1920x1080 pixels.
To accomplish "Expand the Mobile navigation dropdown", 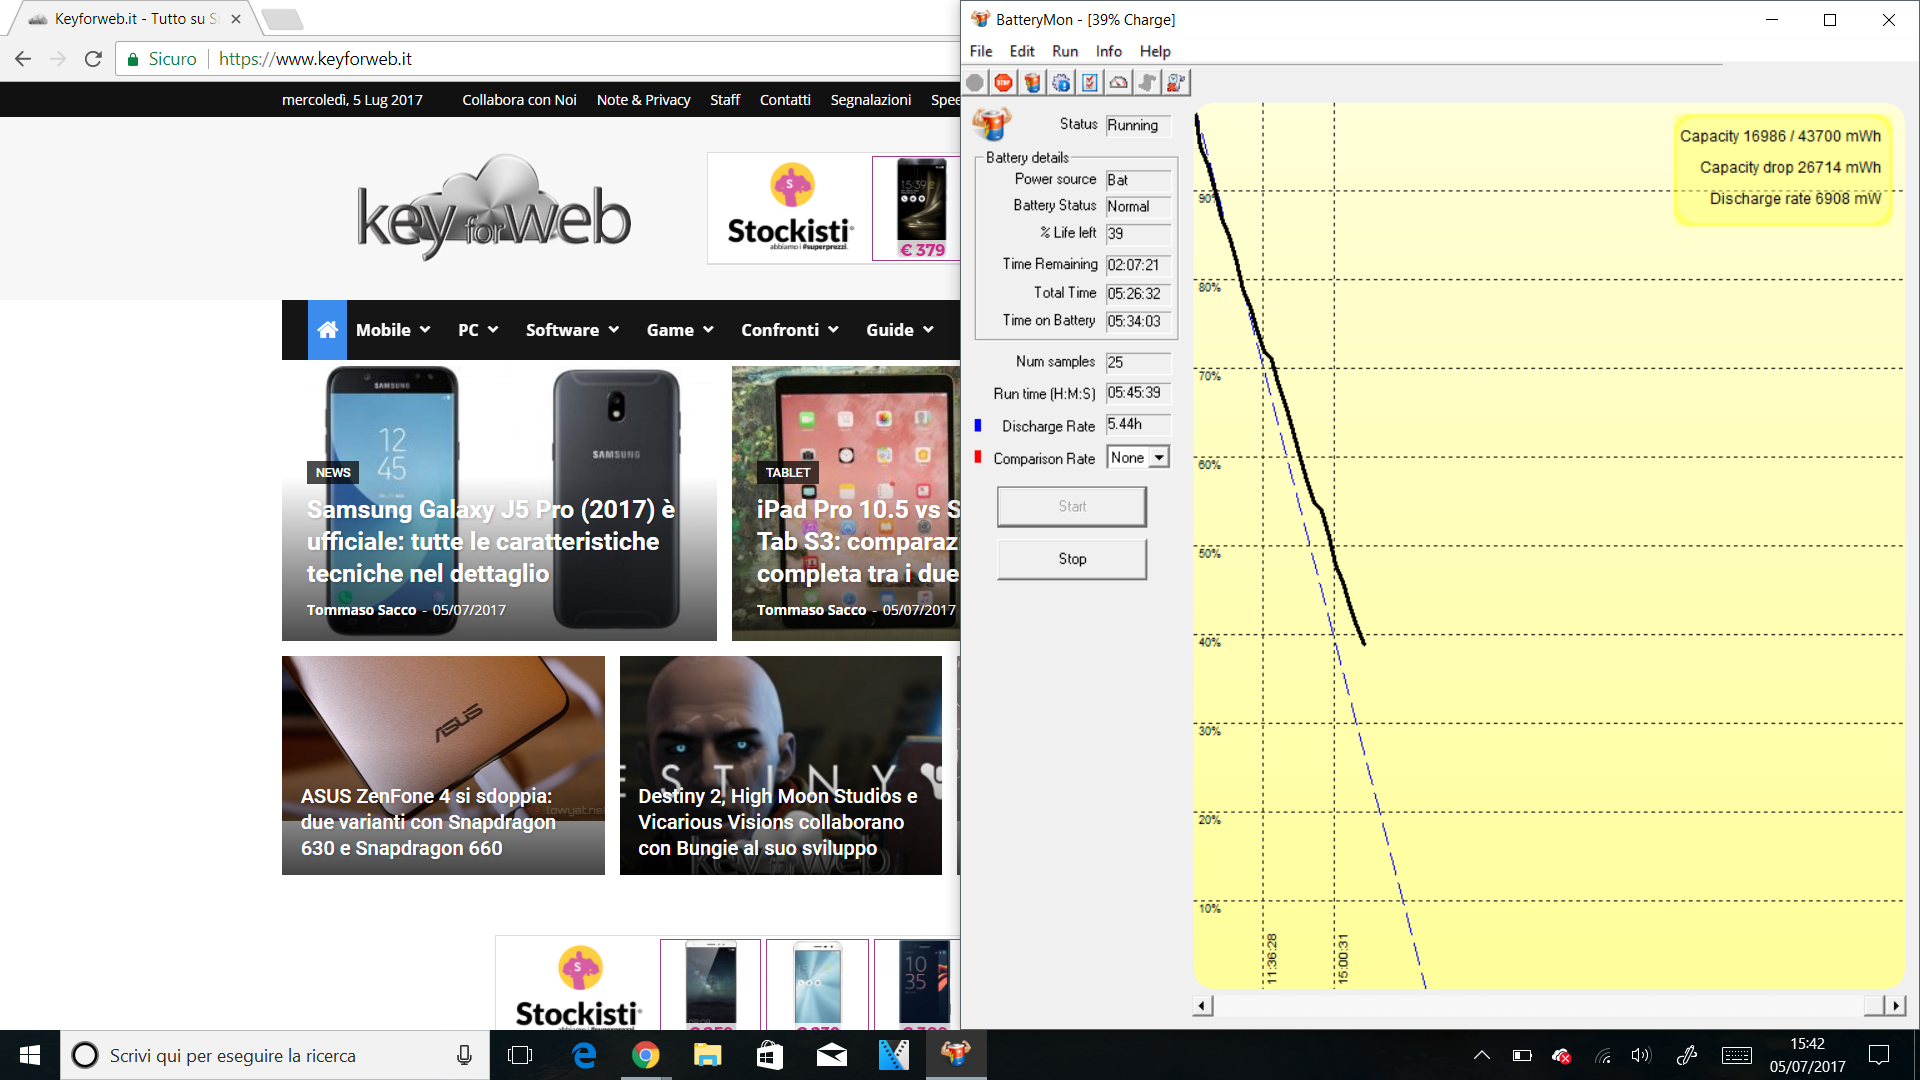I will click(x=393, y=330).
